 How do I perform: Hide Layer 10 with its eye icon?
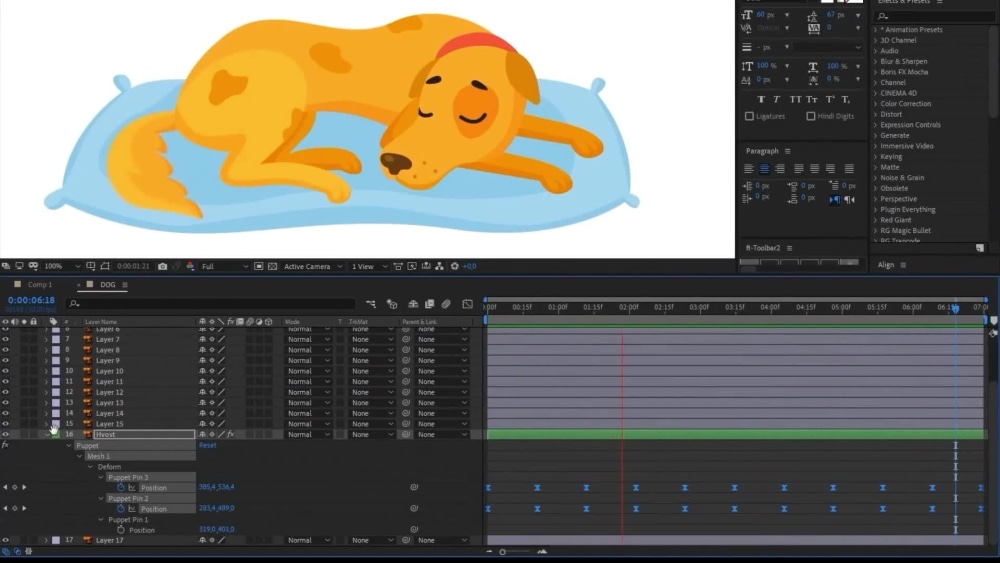(5, 371)
